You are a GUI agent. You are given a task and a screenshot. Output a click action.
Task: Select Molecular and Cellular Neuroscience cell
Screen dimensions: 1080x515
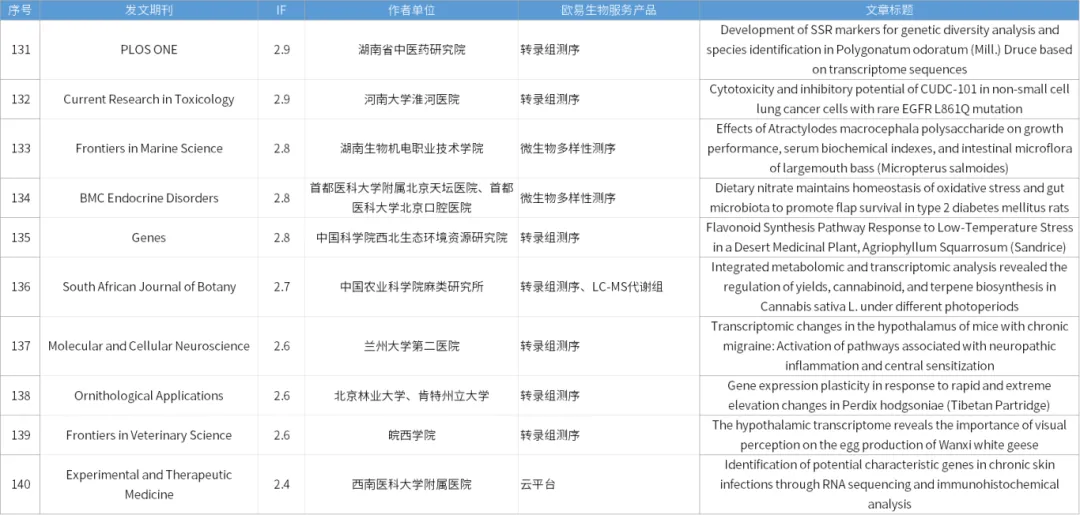tap(149, 346)
